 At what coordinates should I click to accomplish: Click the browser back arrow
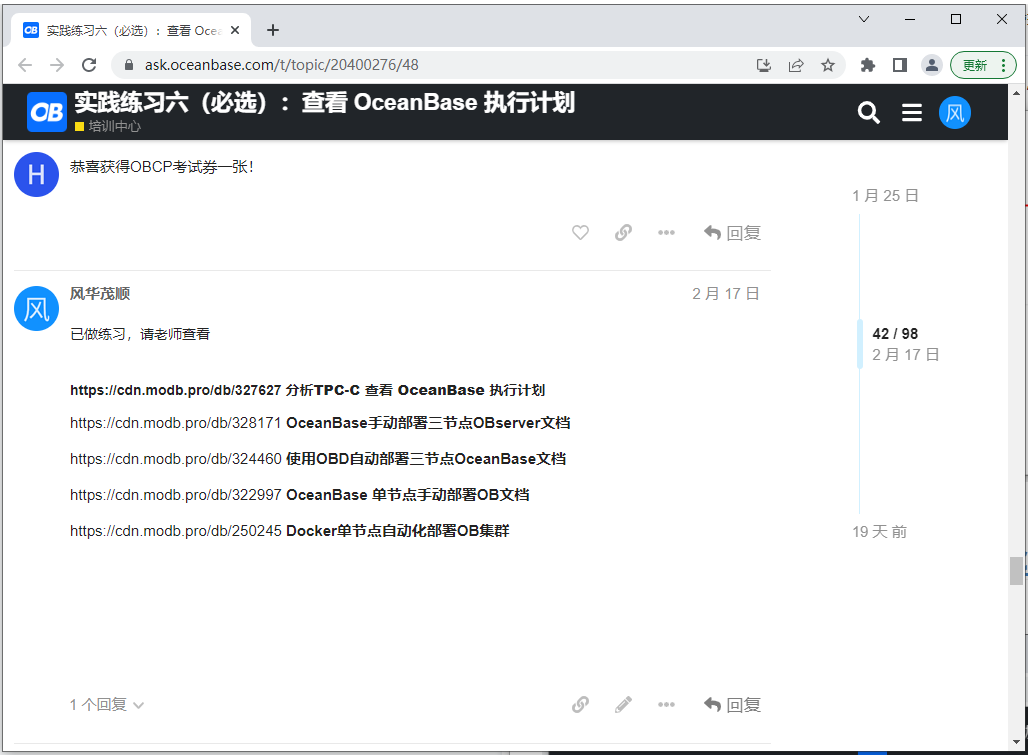tap(25, 65)
